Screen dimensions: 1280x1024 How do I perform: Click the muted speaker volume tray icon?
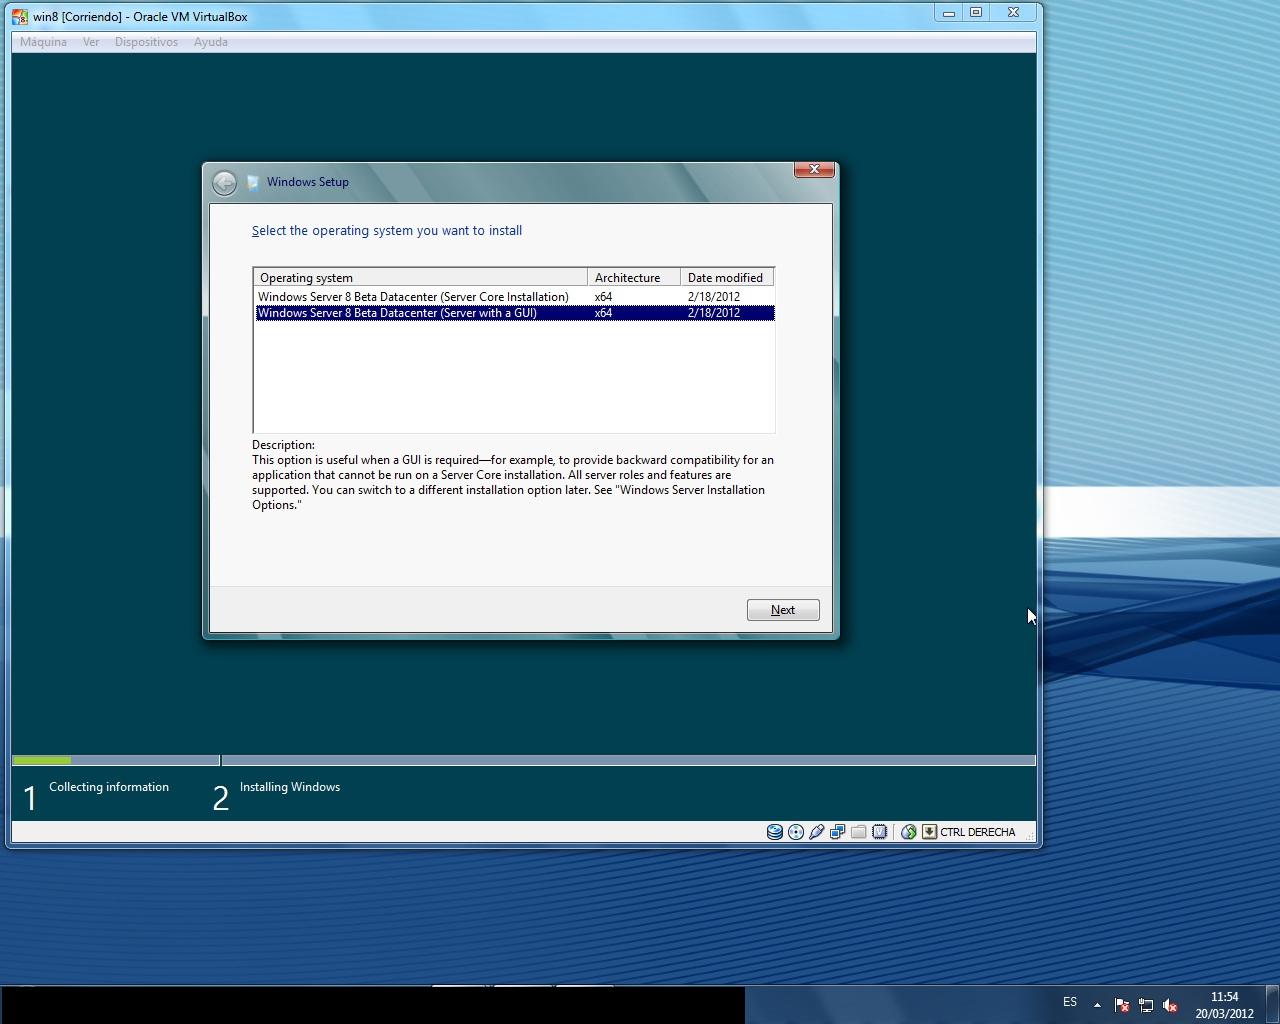1170,1005
